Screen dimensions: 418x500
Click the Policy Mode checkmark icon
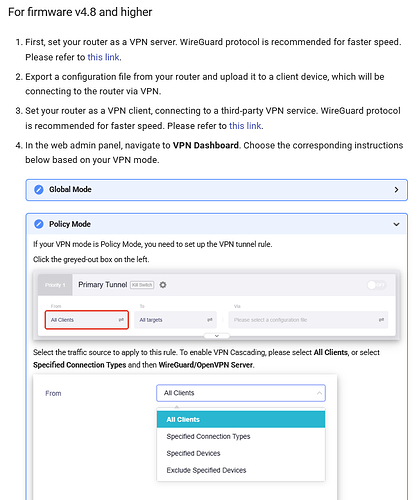pyautogui.click(x=39, y=224)
